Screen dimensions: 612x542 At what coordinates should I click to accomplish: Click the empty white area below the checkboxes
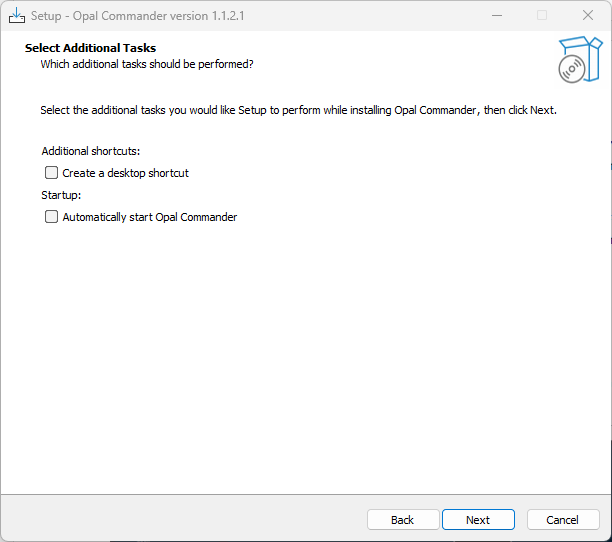point(306,351)
